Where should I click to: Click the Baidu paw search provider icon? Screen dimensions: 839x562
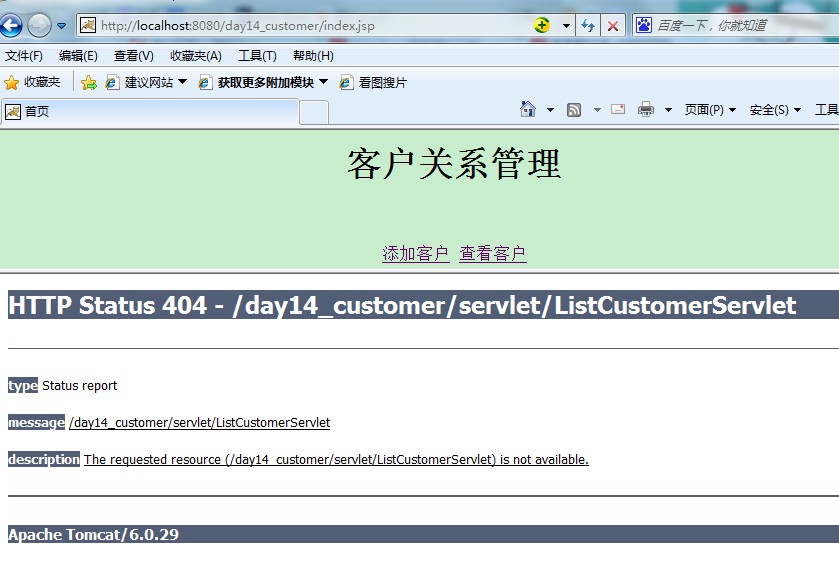(644, 25)
